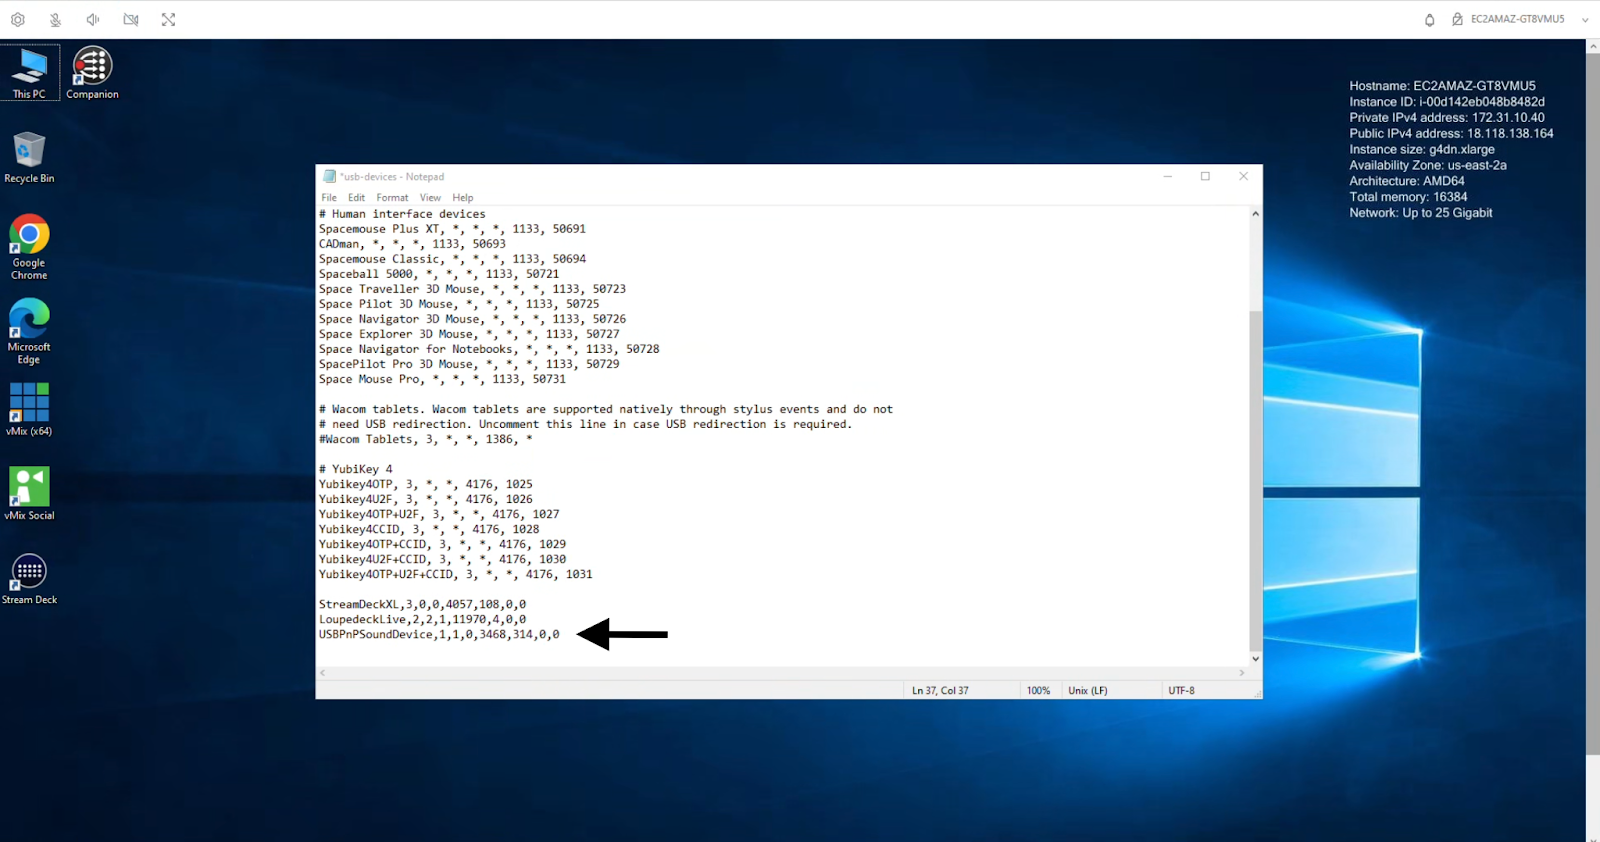Click the Notepad vertical scrollbar thumb
Screen dimensions: 1600x842
1255,481
